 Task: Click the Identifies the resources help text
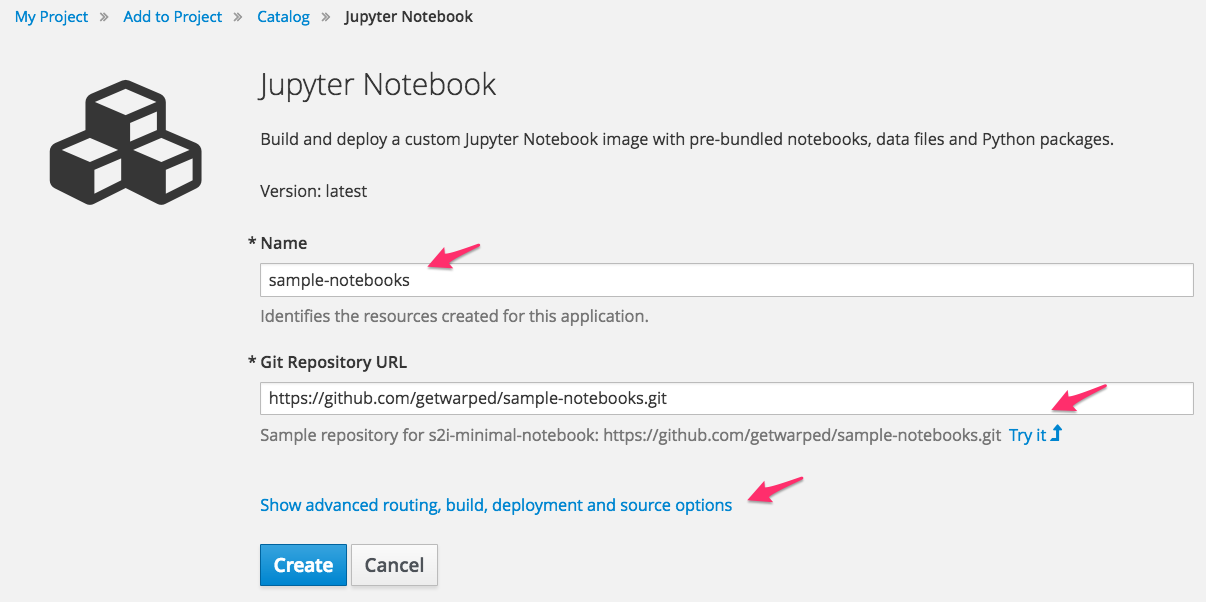tap(454, 316)
